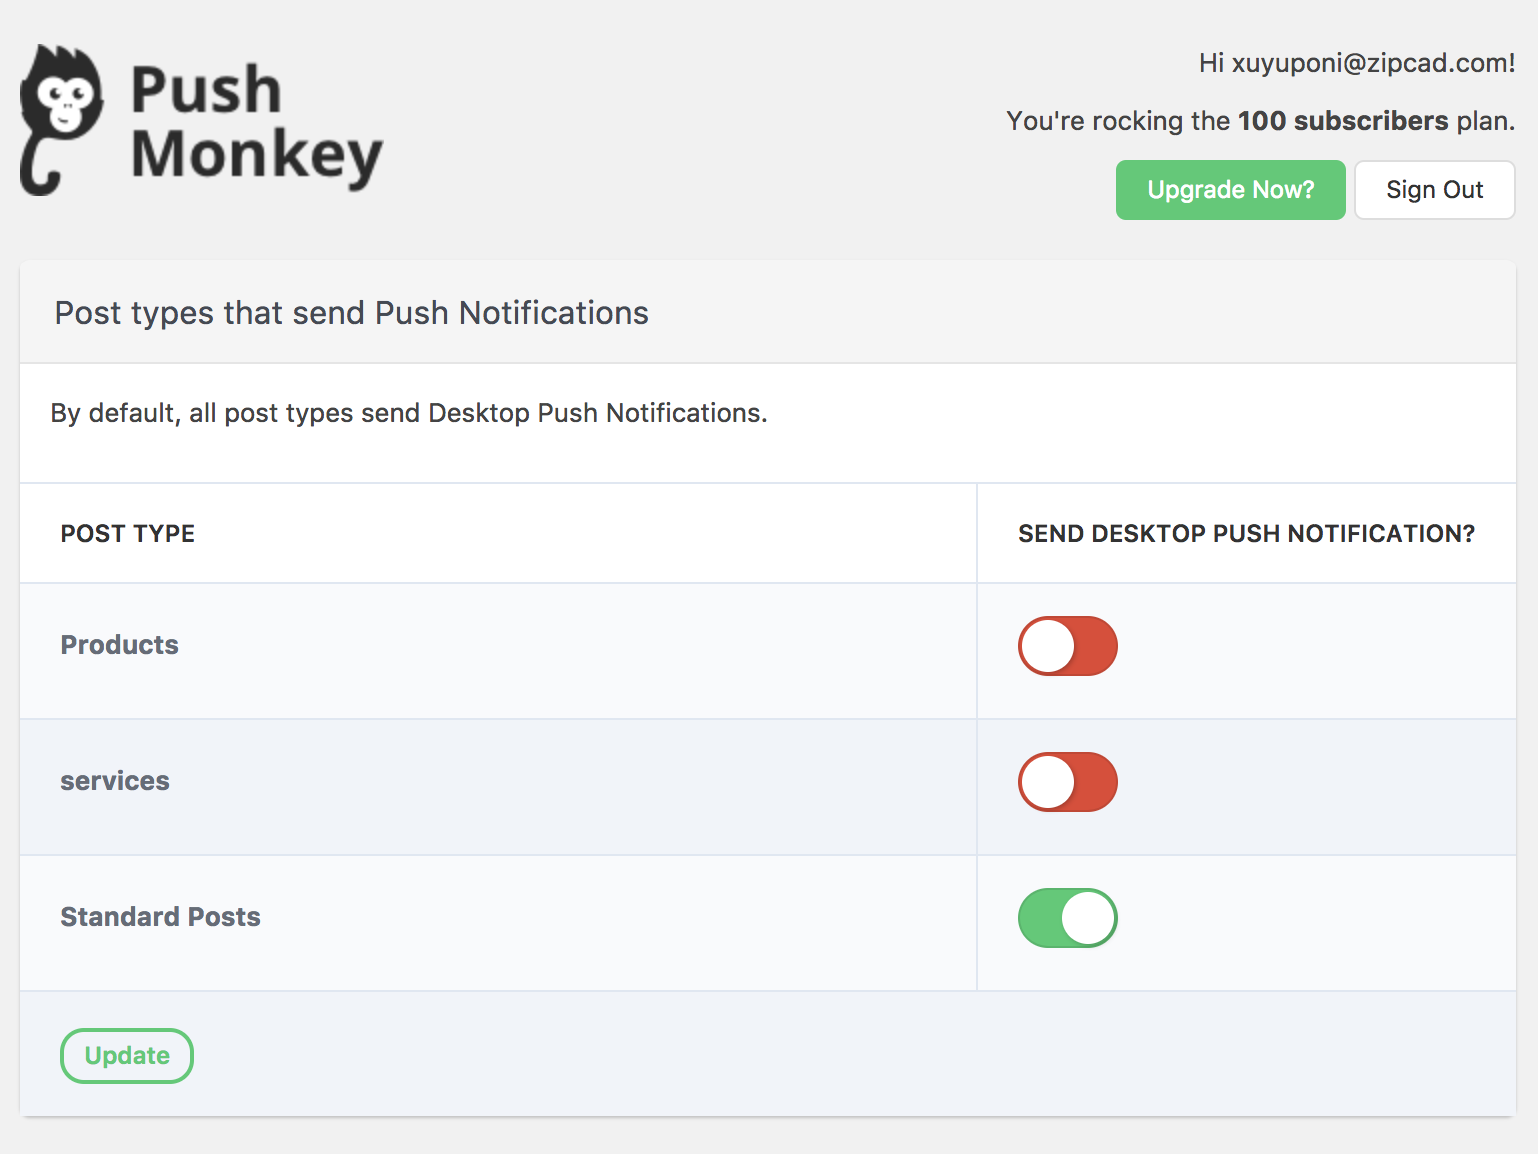The height and width of the screenshot is (1154, 1538).
Task: Click the xuyuponi@zipcad.com greeting text
Action: click(x=1357, y=63)
